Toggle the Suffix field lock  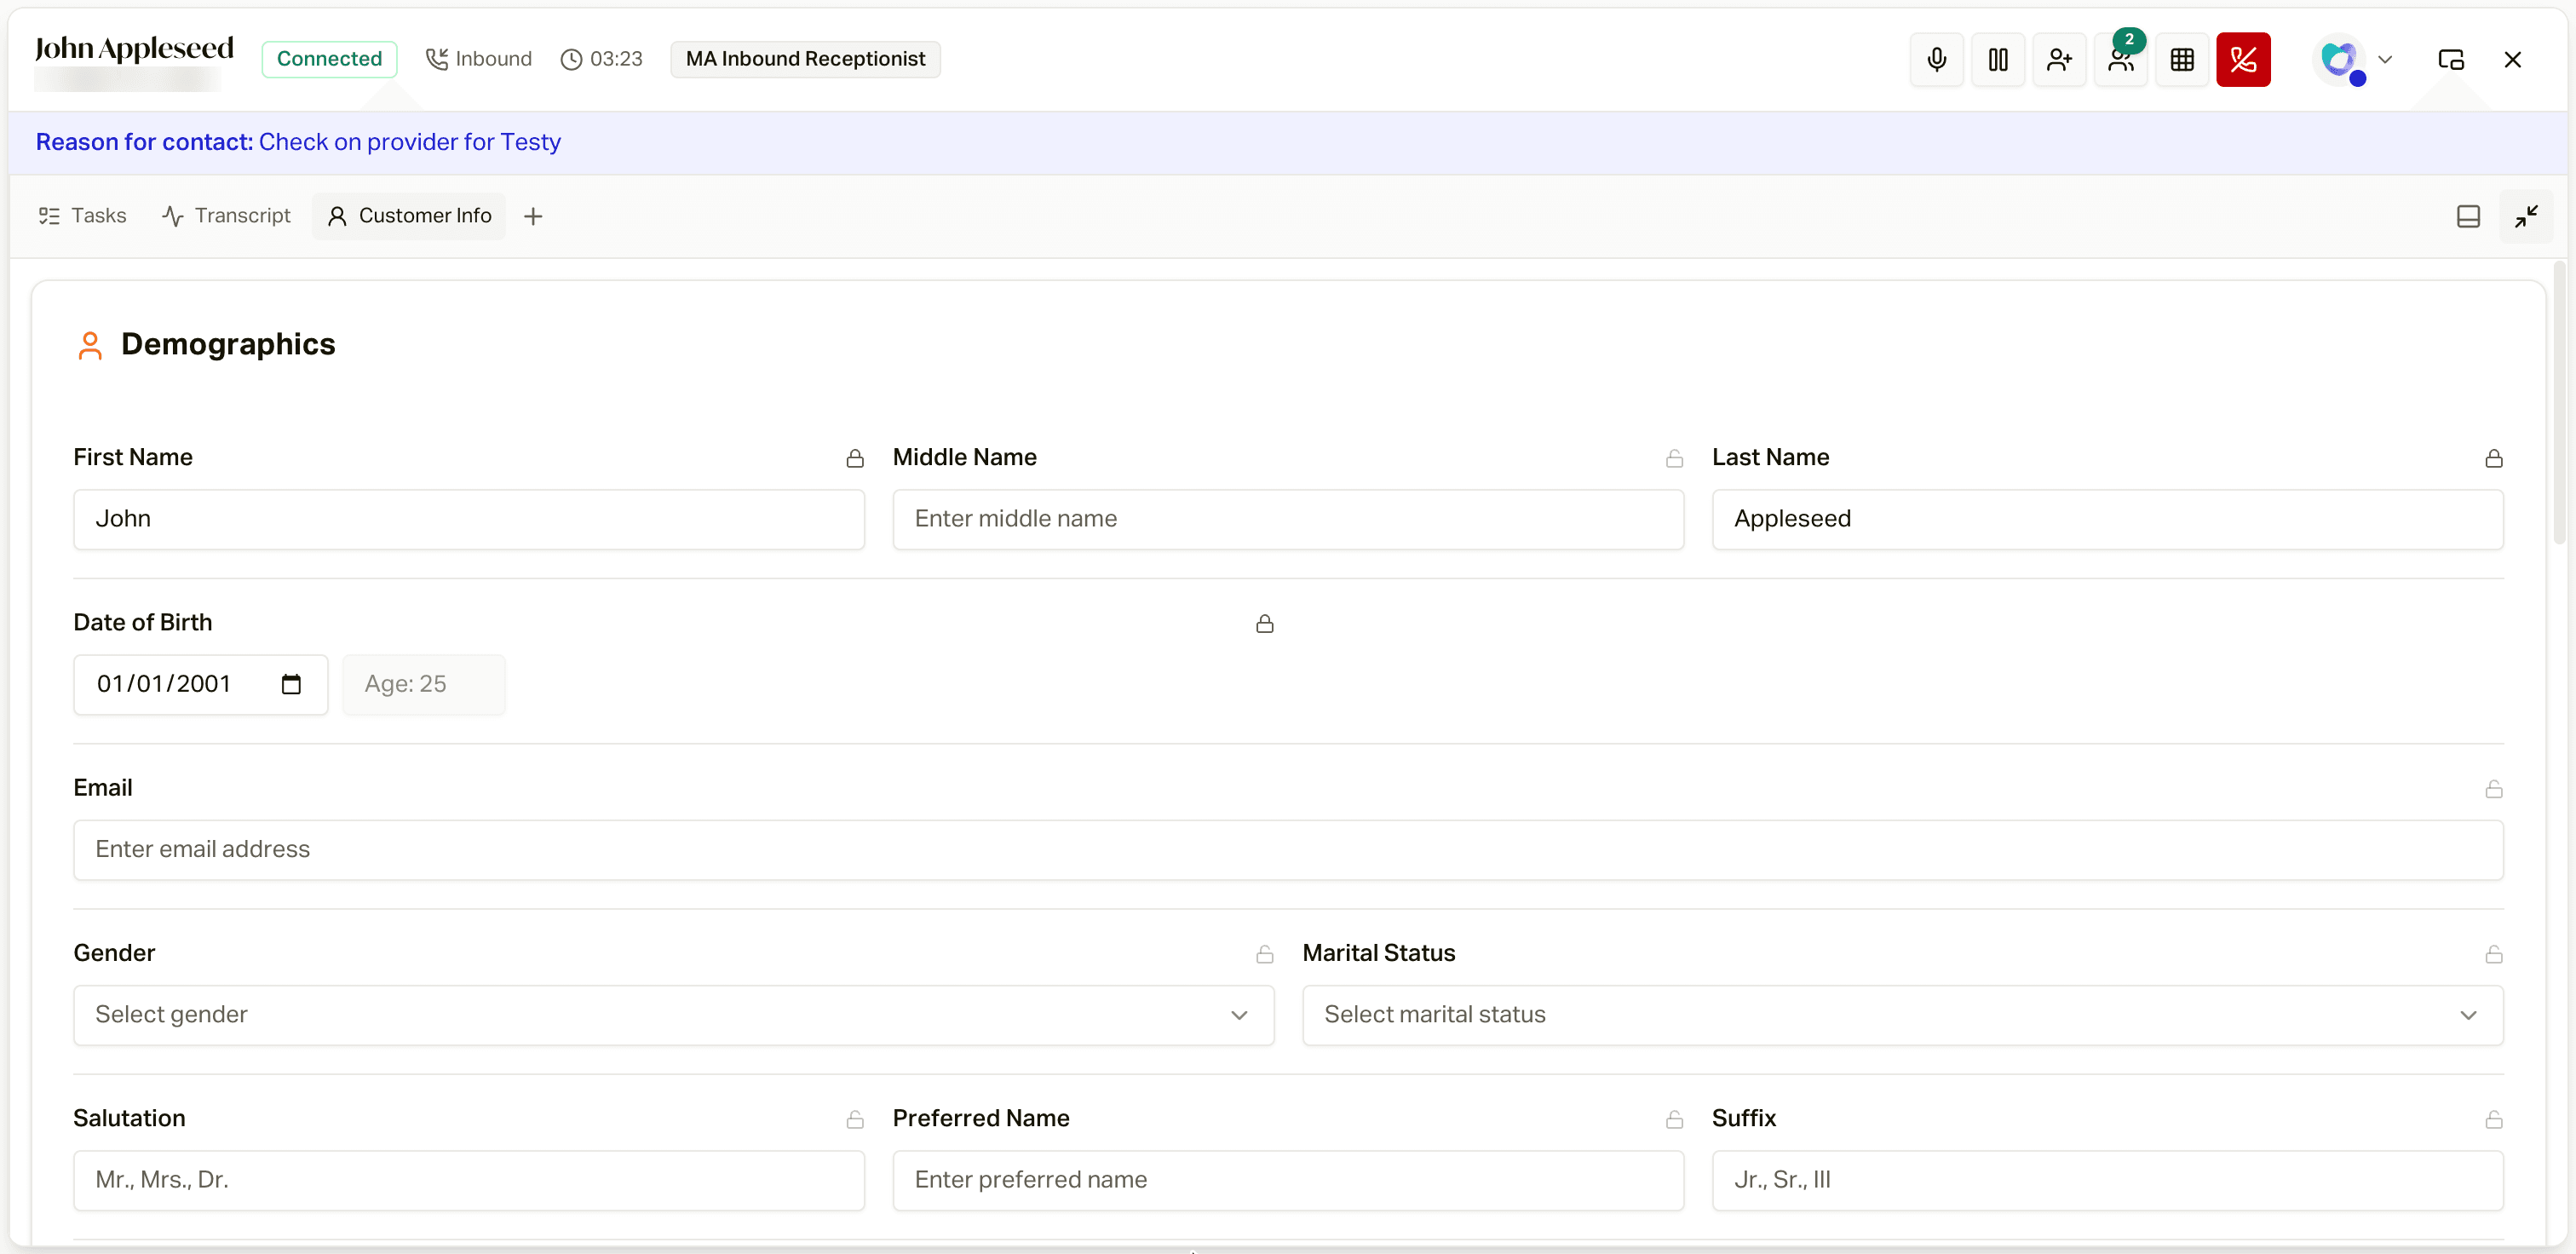(2494, 1119)
